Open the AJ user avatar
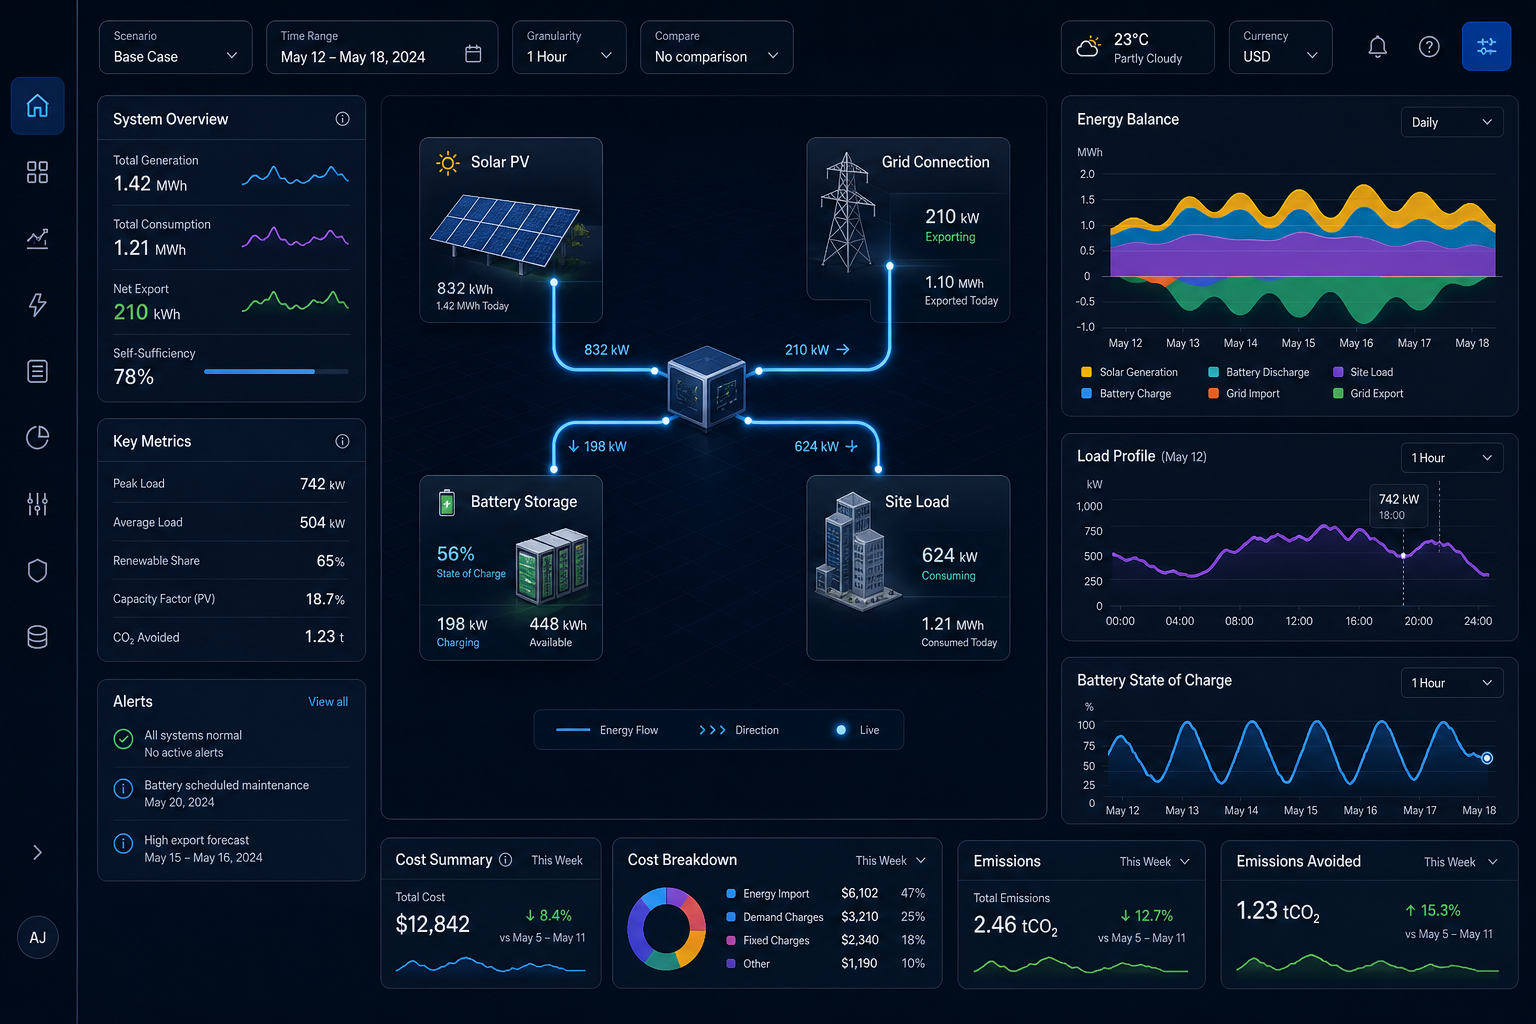The width and height of the screenshot is (1536, 1024). (37, 937)
